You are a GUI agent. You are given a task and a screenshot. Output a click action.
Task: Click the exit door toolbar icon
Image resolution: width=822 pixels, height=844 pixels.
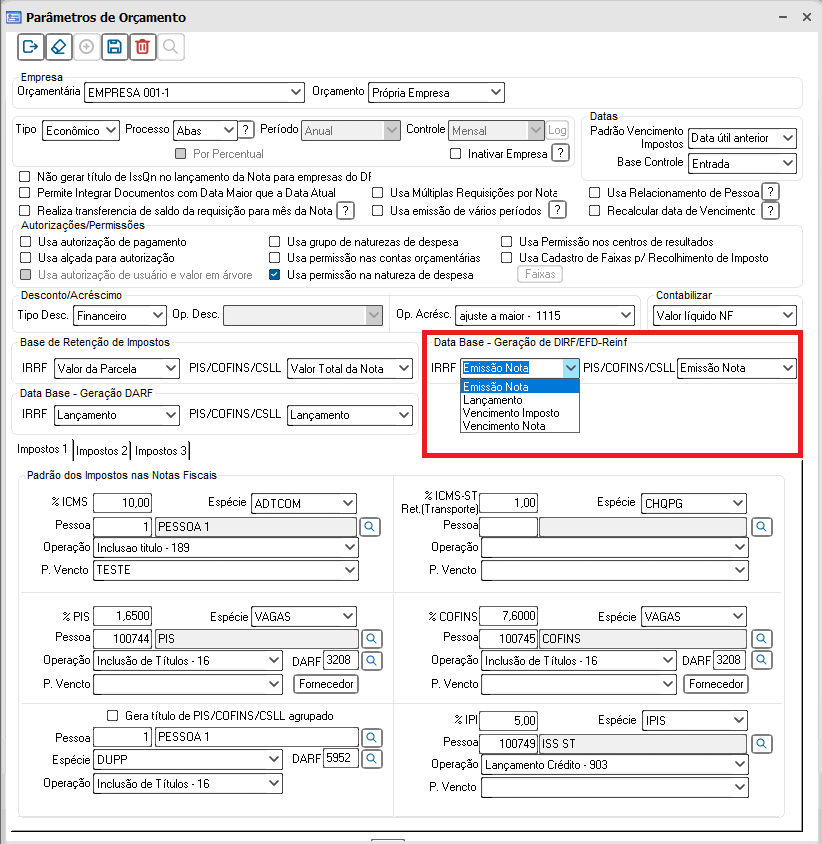point(31,47)
